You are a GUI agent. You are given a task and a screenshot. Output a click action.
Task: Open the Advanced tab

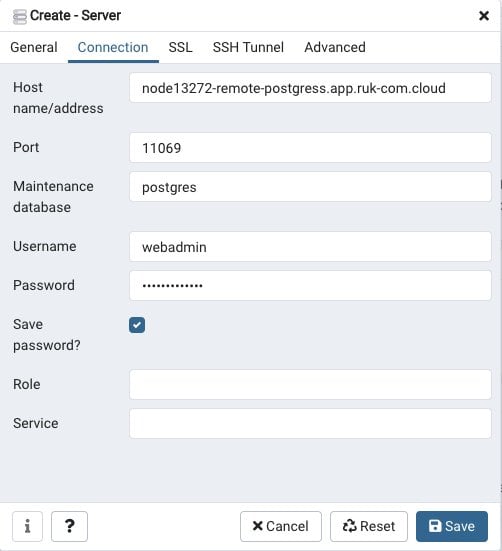point(335,47)
